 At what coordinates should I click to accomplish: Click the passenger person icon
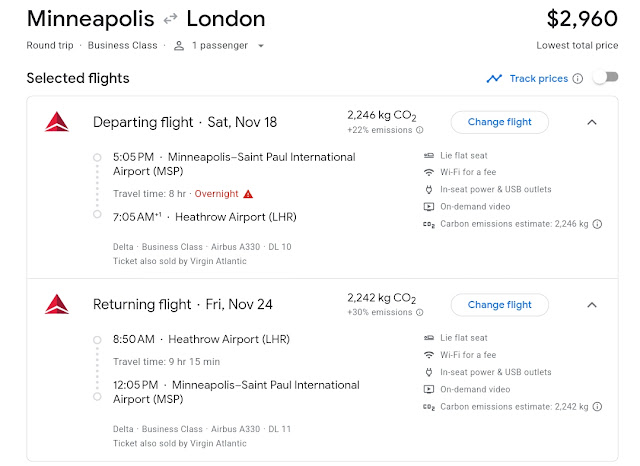pyautogui.click(x=179, y=46)
